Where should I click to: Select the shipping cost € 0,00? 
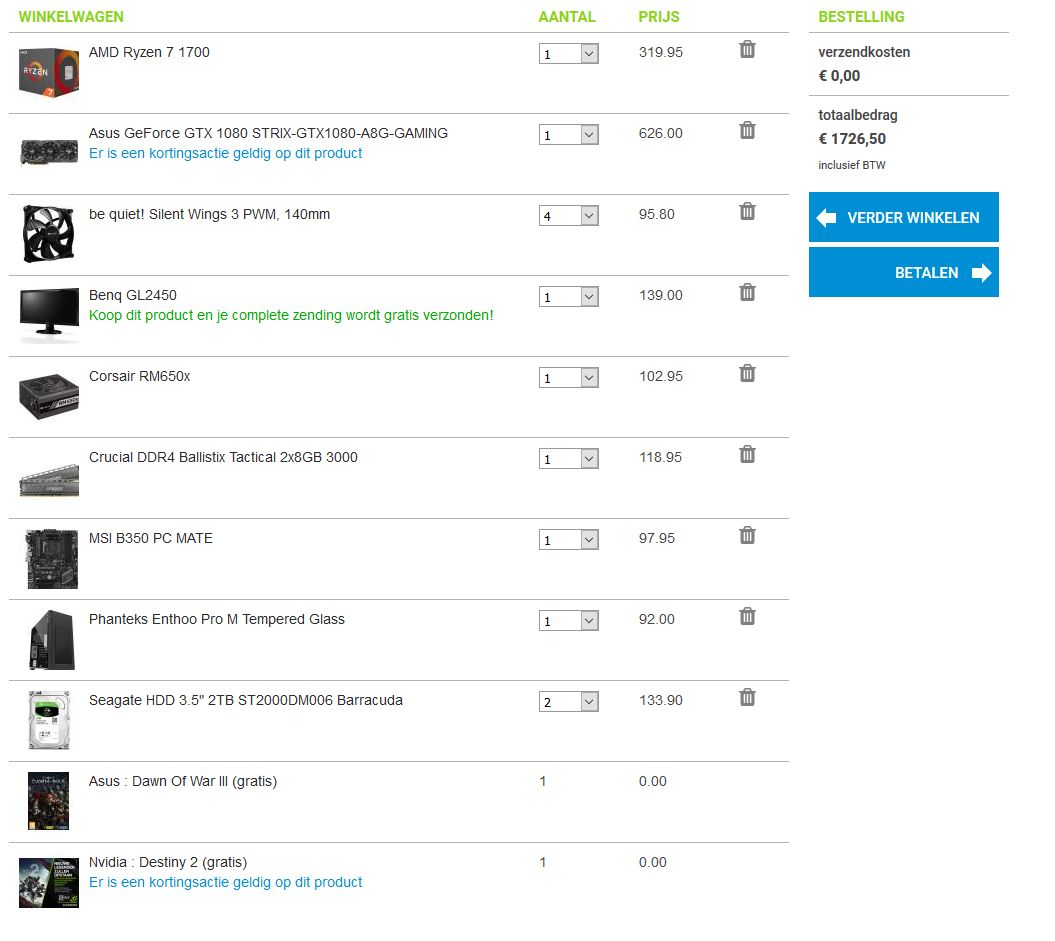pos(839,76)
